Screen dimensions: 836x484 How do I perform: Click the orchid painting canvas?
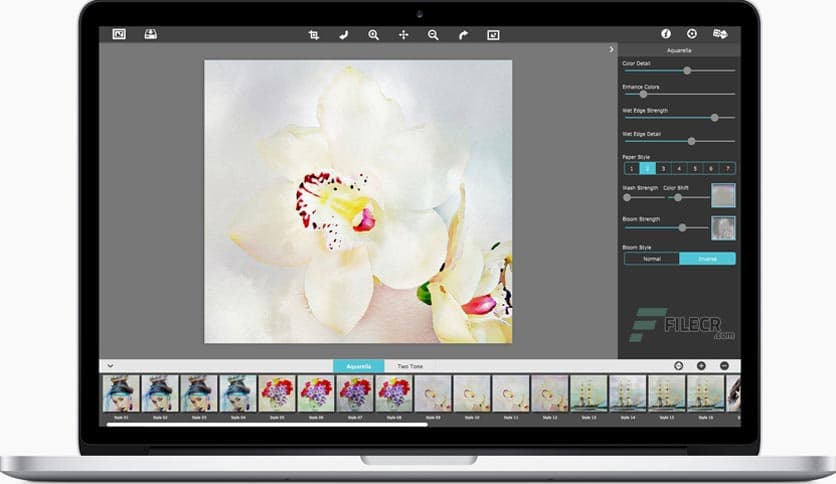coord(358,201)
